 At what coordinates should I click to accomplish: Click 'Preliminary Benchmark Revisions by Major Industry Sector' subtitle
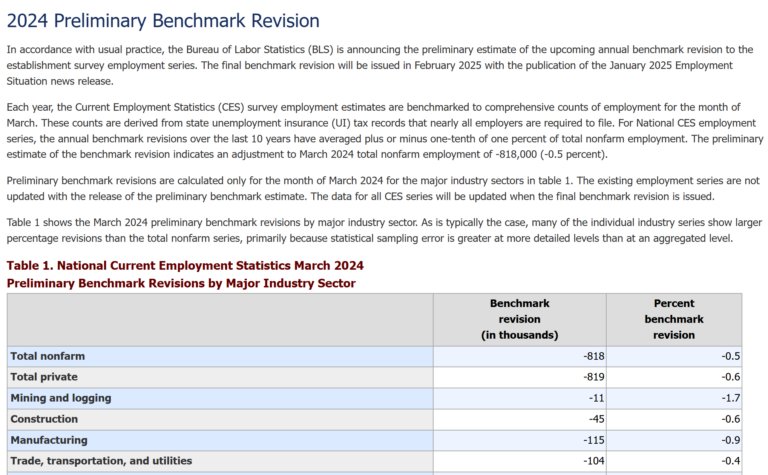click(181, 283)
